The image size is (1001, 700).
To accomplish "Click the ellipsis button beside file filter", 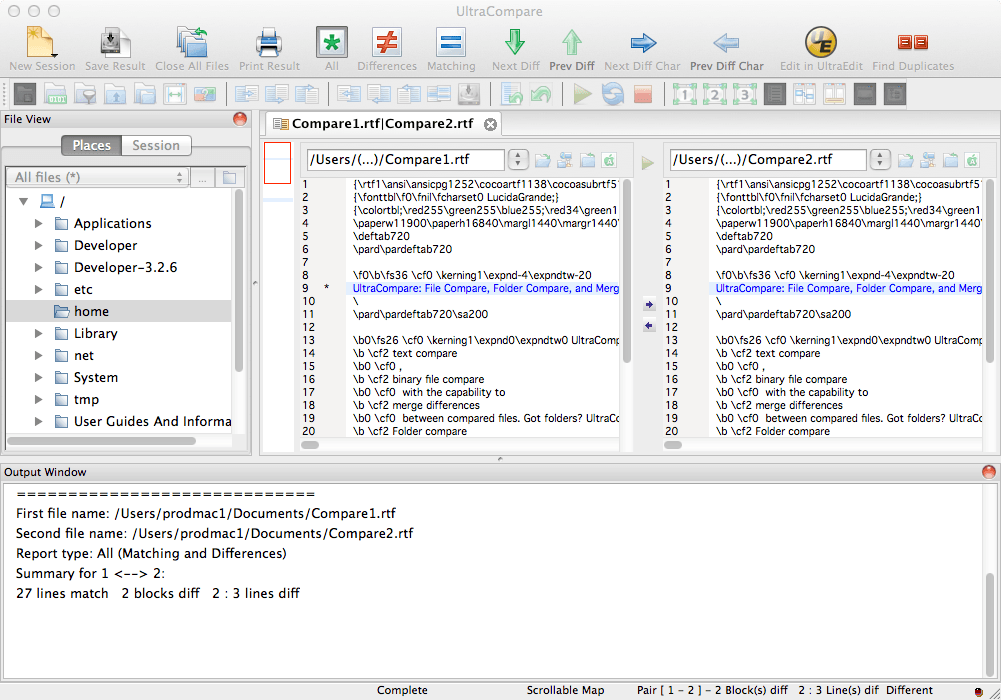I will click(202, 177).
